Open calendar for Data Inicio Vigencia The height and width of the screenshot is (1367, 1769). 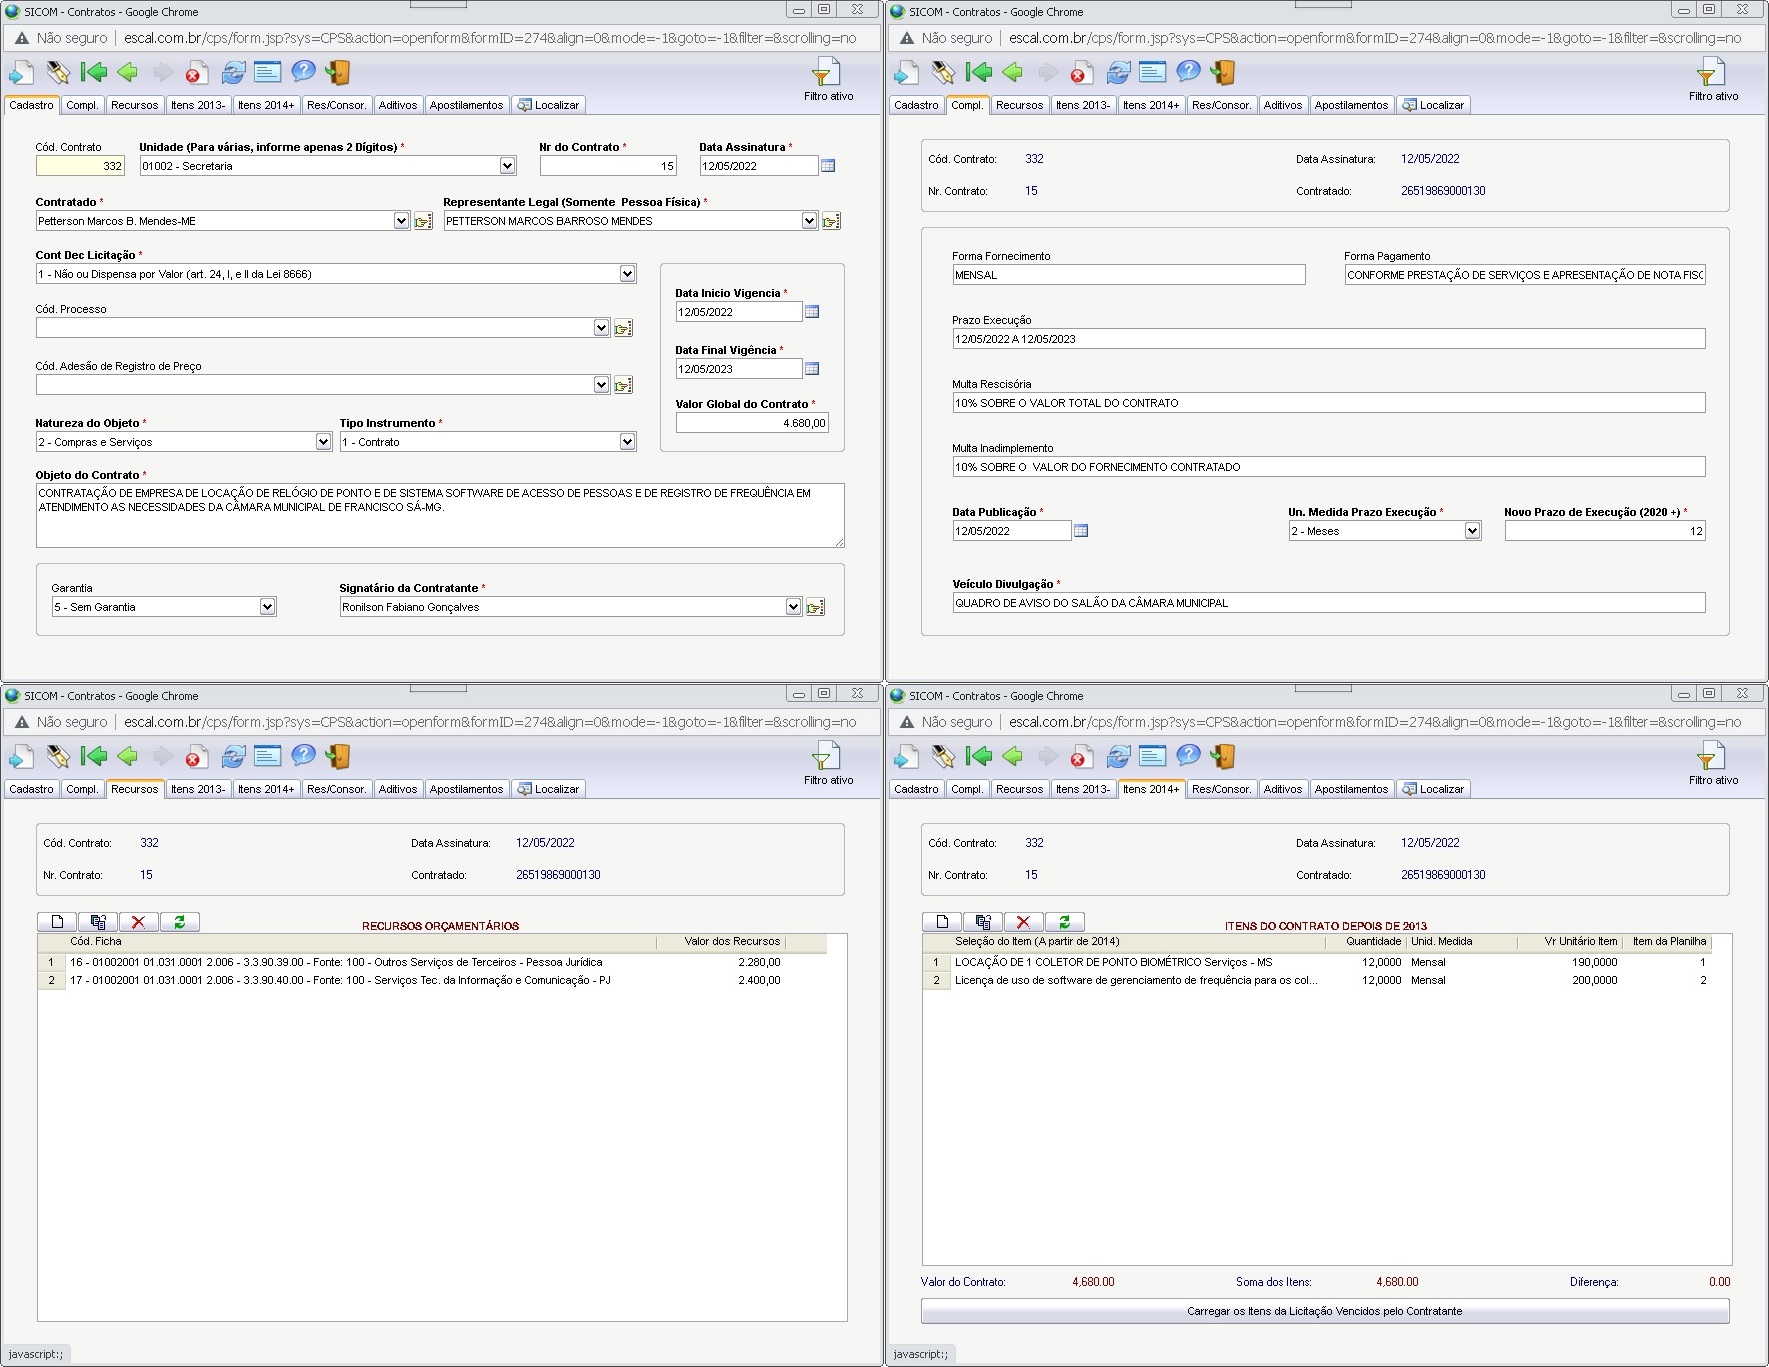[812, 312]
